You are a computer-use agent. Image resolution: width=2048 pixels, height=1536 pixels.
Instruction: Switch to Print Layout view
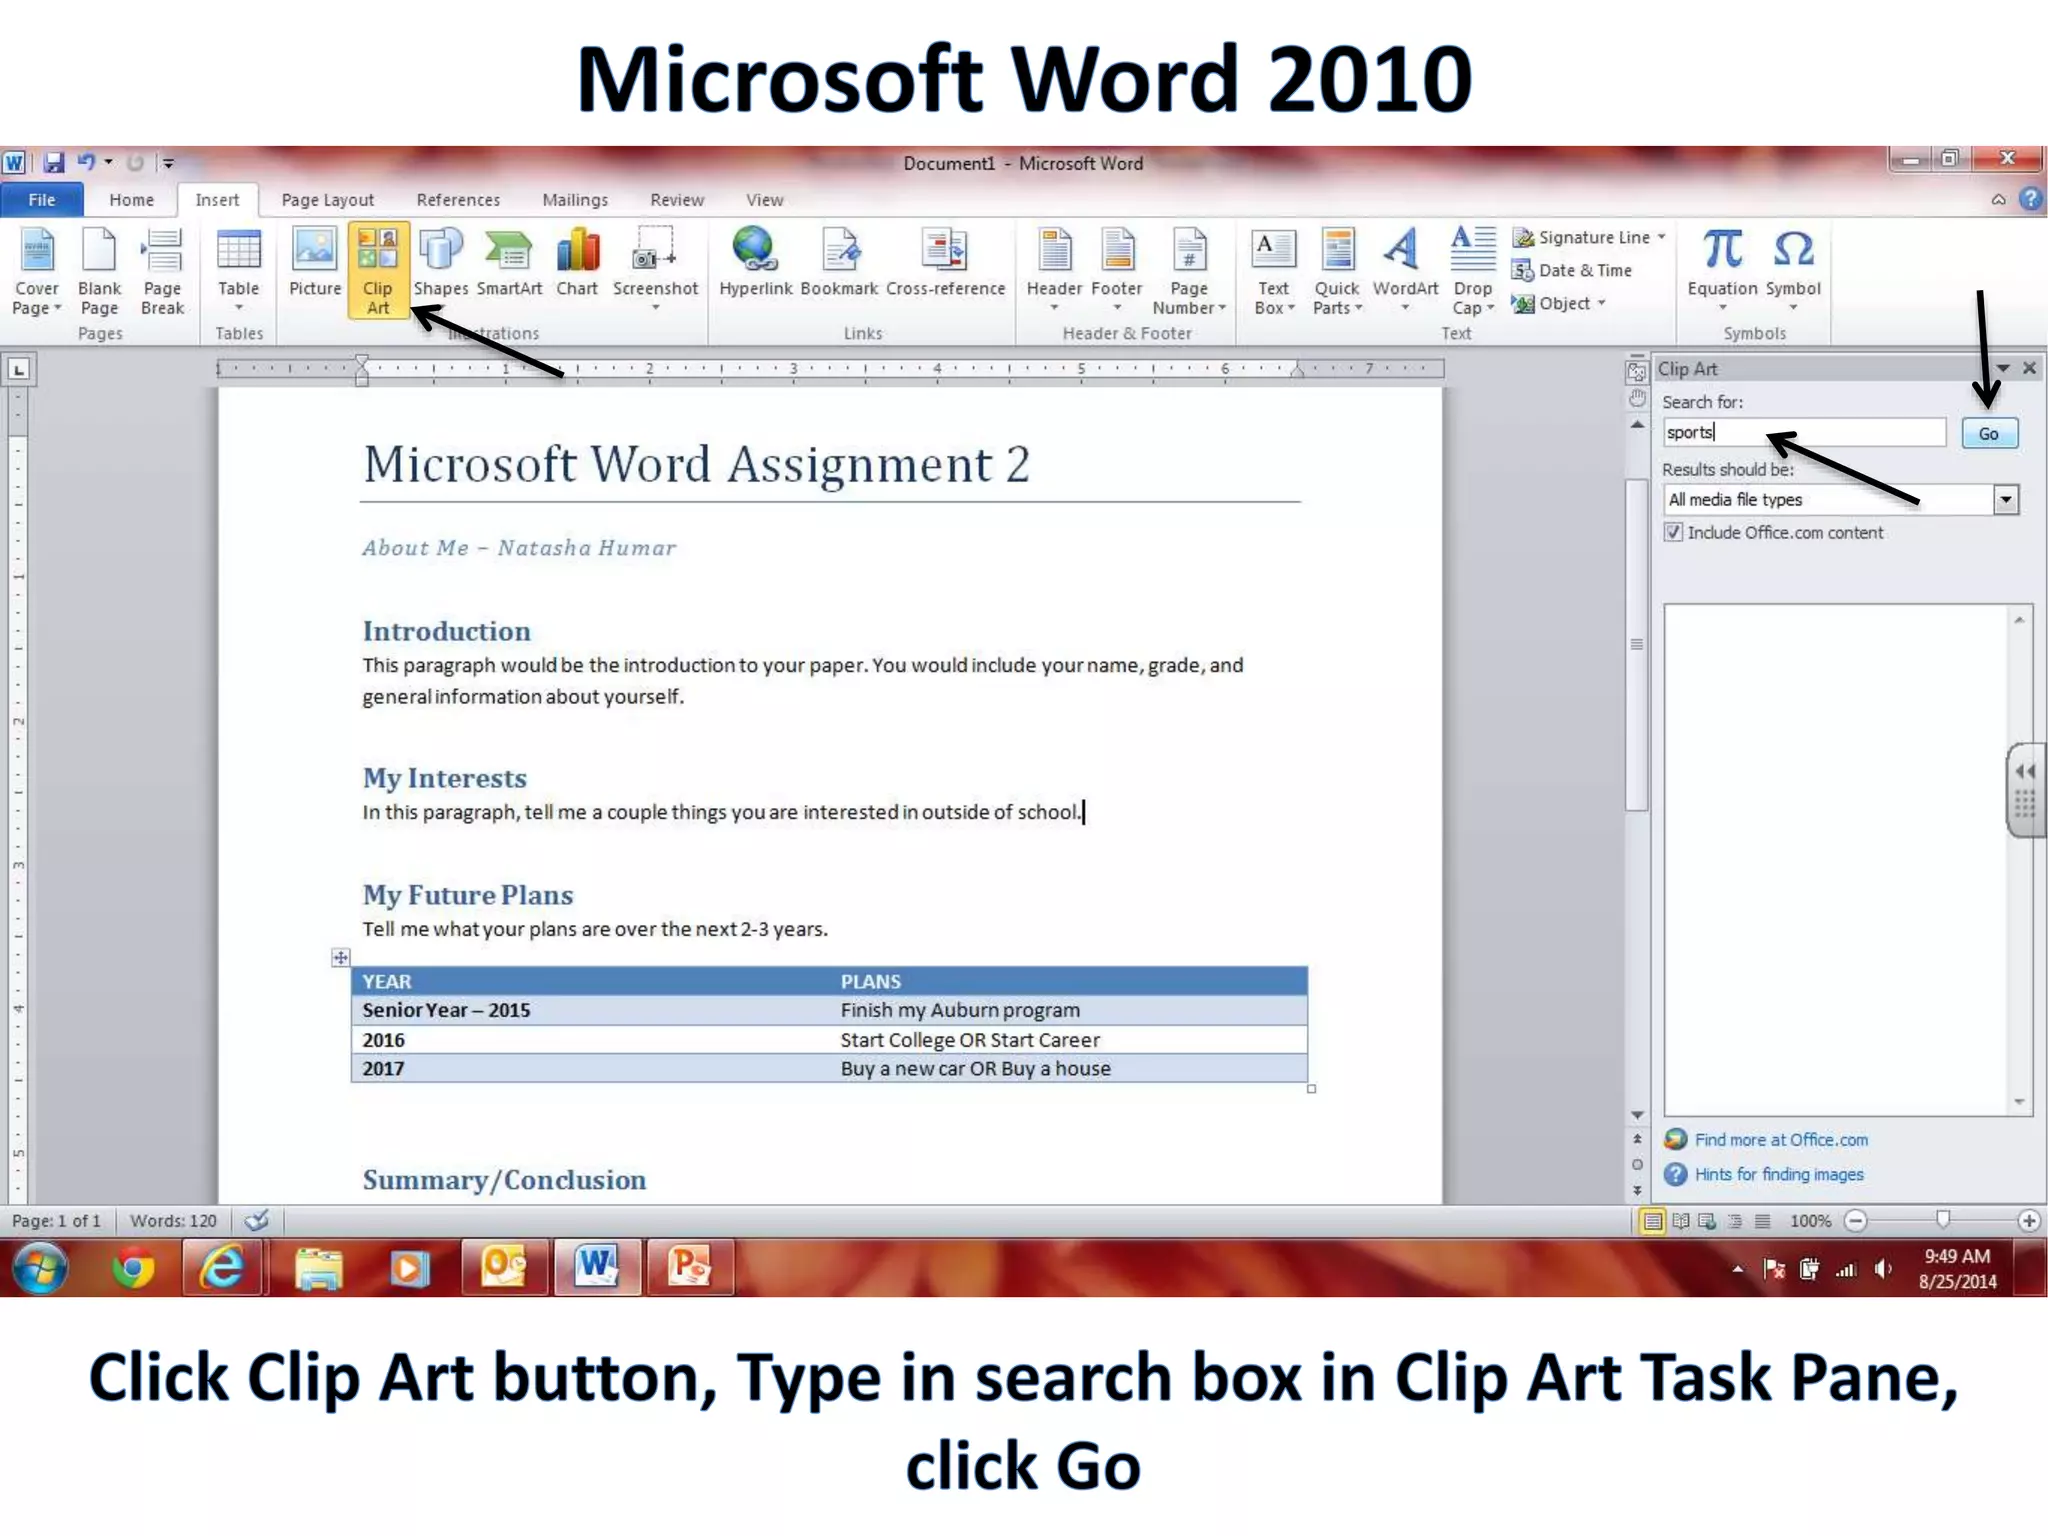point(1653,1220)
